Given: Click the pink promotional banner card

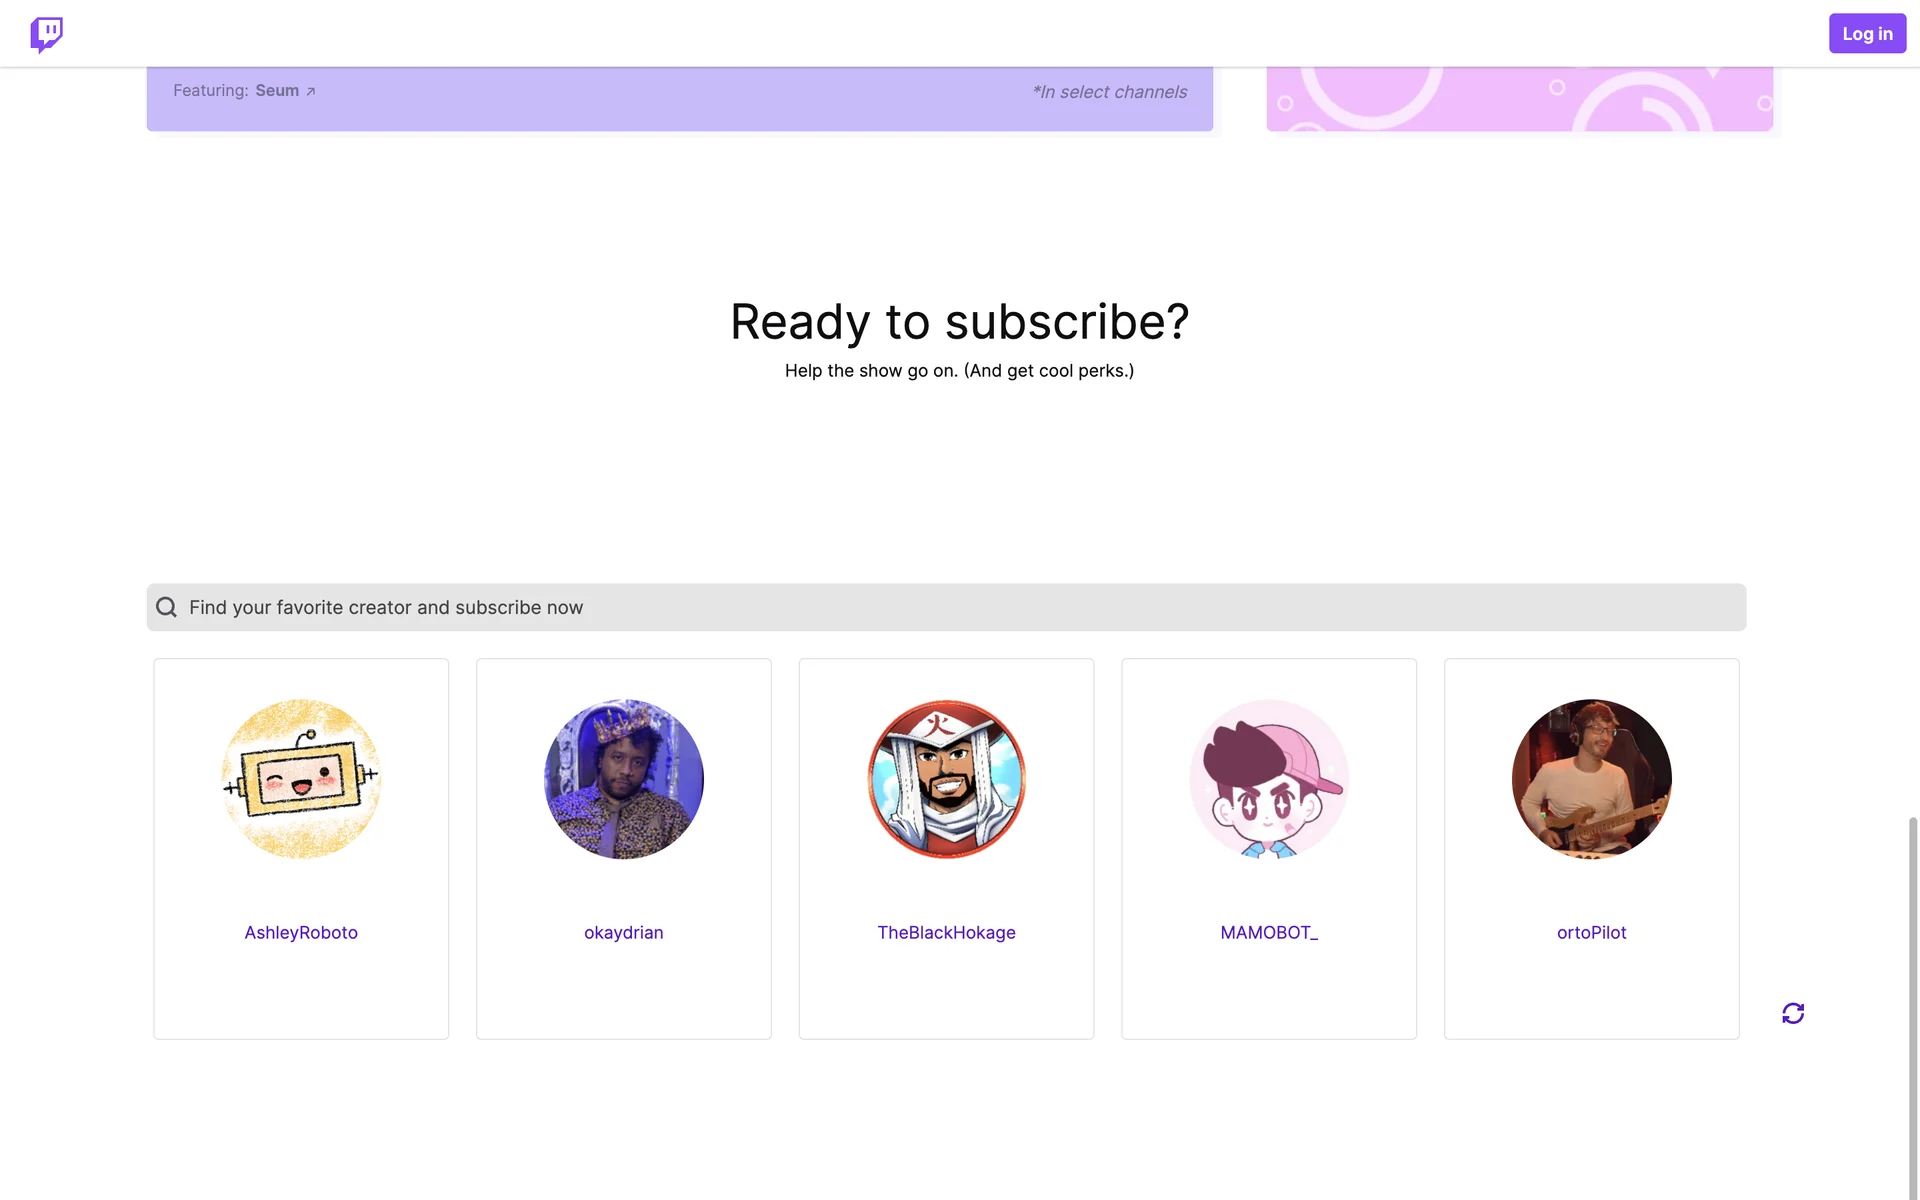Looking at the screenshot, I should point(1519,99).
